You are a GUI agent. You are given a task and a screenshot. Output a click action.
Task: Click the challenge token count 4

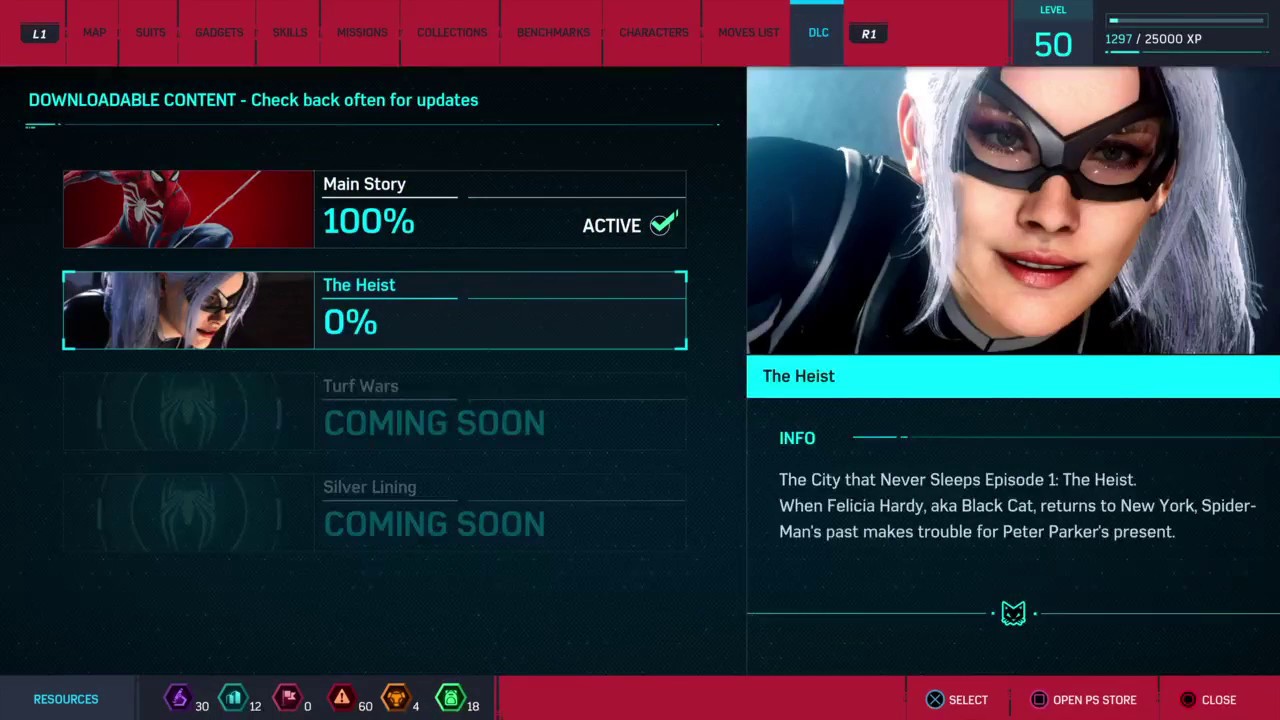[416, 706]
